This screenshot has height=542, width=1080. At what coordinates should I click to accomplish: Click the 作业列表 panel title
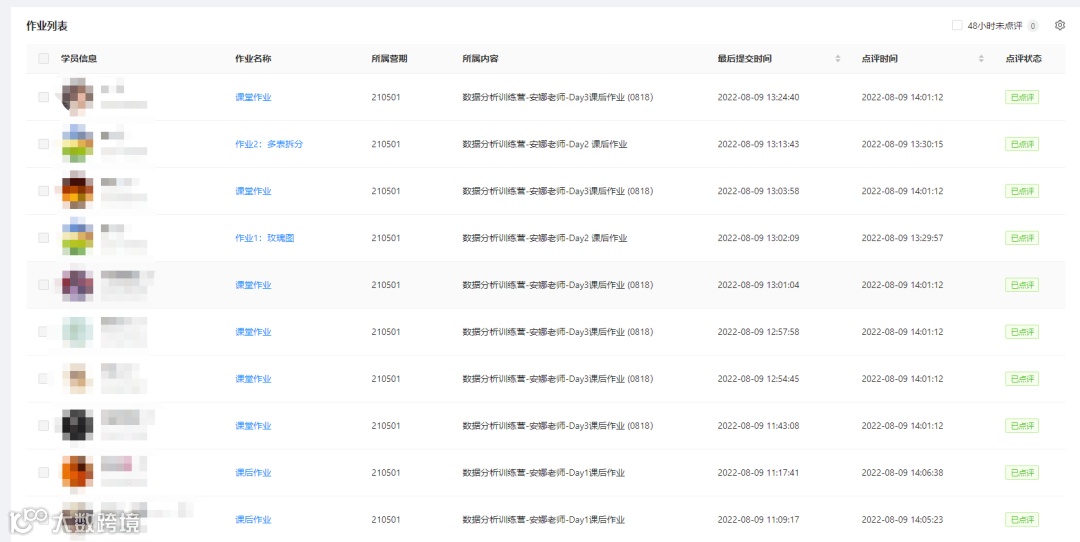47,25
